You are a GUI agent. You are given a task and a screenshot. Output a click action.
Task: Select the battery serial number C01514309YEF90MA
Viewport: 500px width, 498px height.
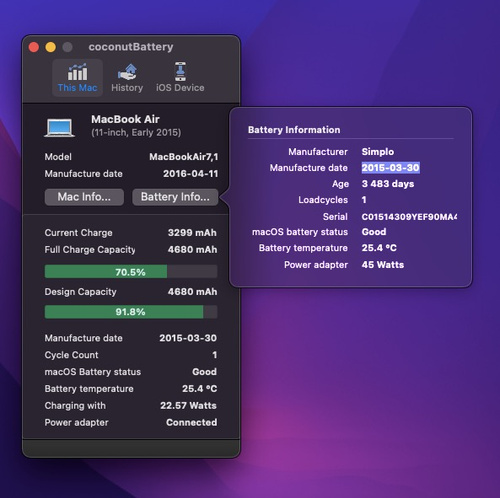tap(409, 217)
